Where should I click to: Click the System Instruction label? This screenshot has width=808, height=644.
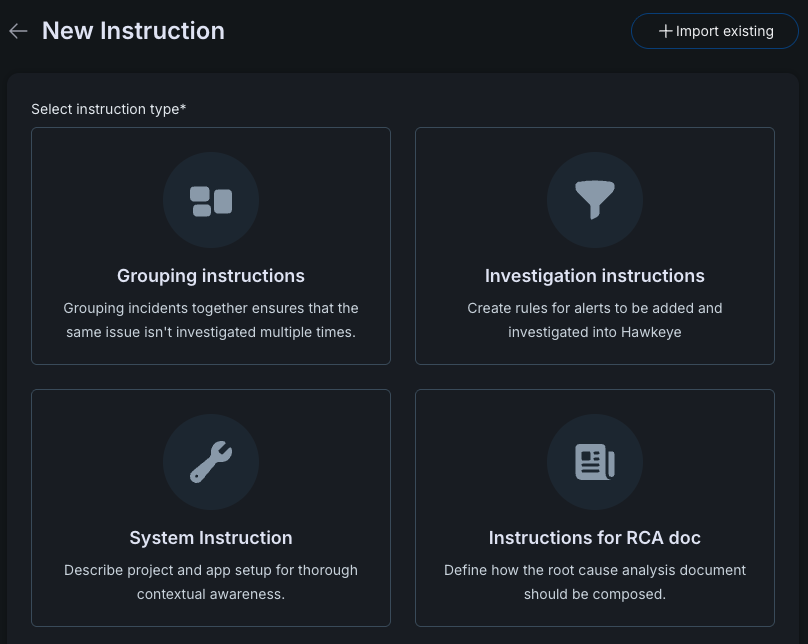point(210,538)
